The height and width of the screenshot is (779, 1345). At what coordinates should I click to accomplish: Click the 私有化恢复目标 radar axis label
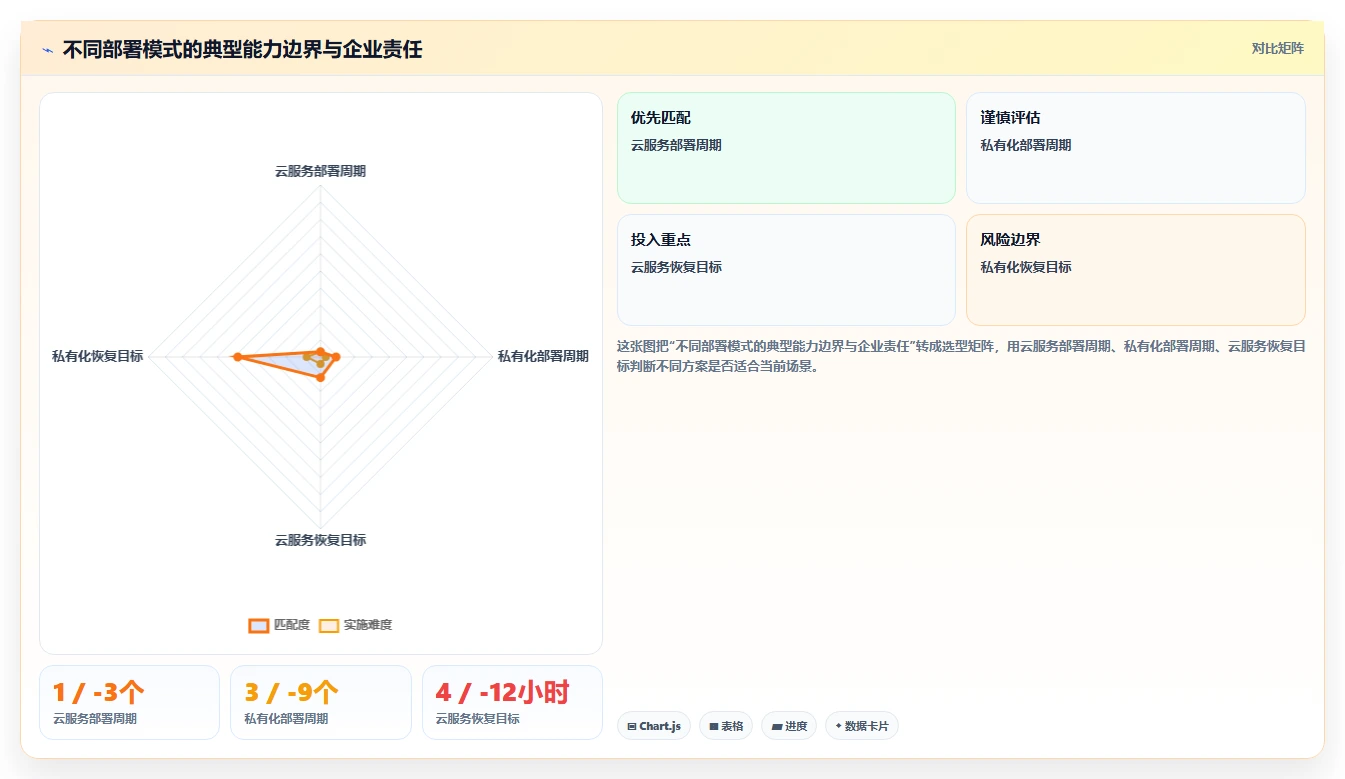[x=97, y=356]
